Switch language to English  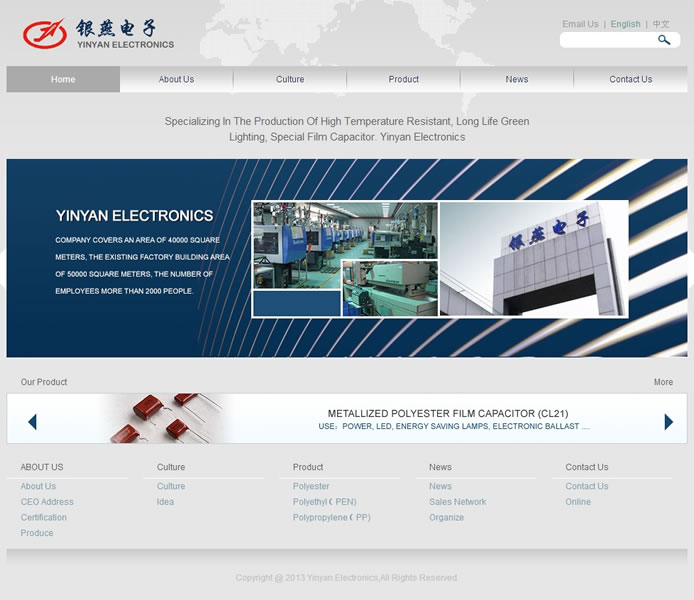[625, 24]
